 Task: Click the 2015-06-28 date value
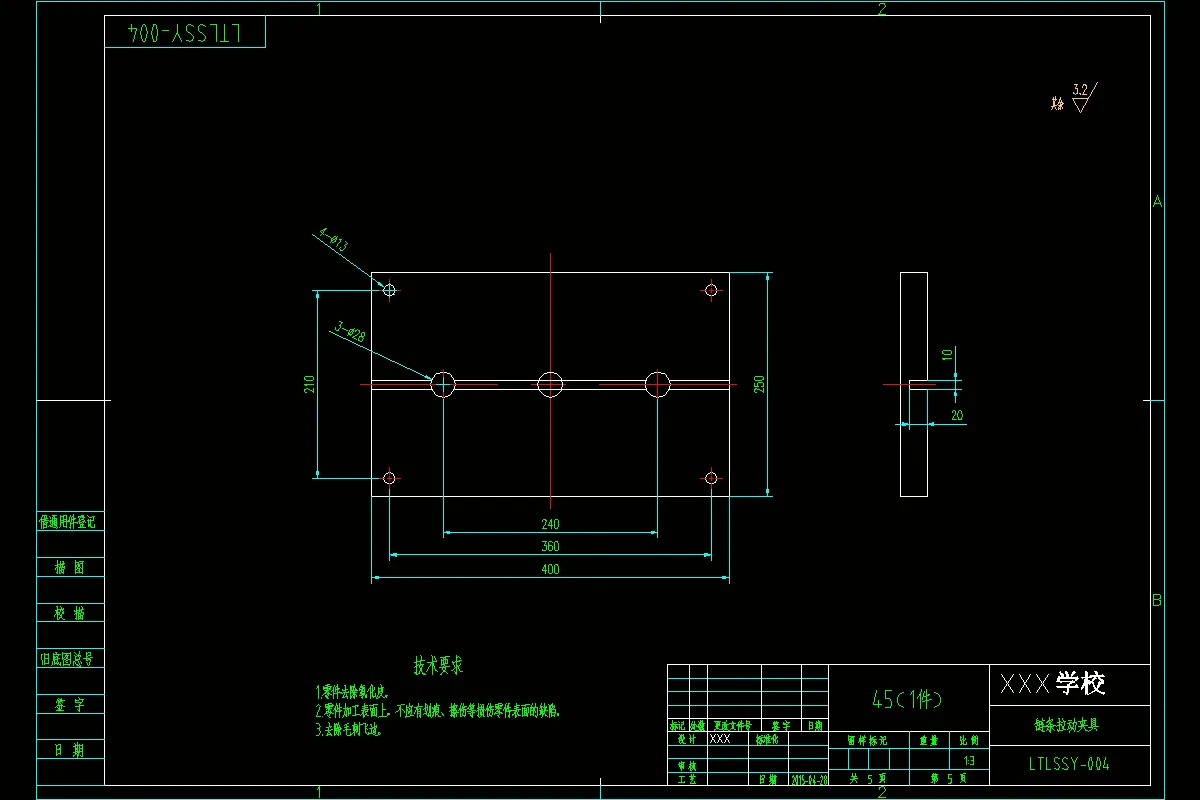coord(809,780)
